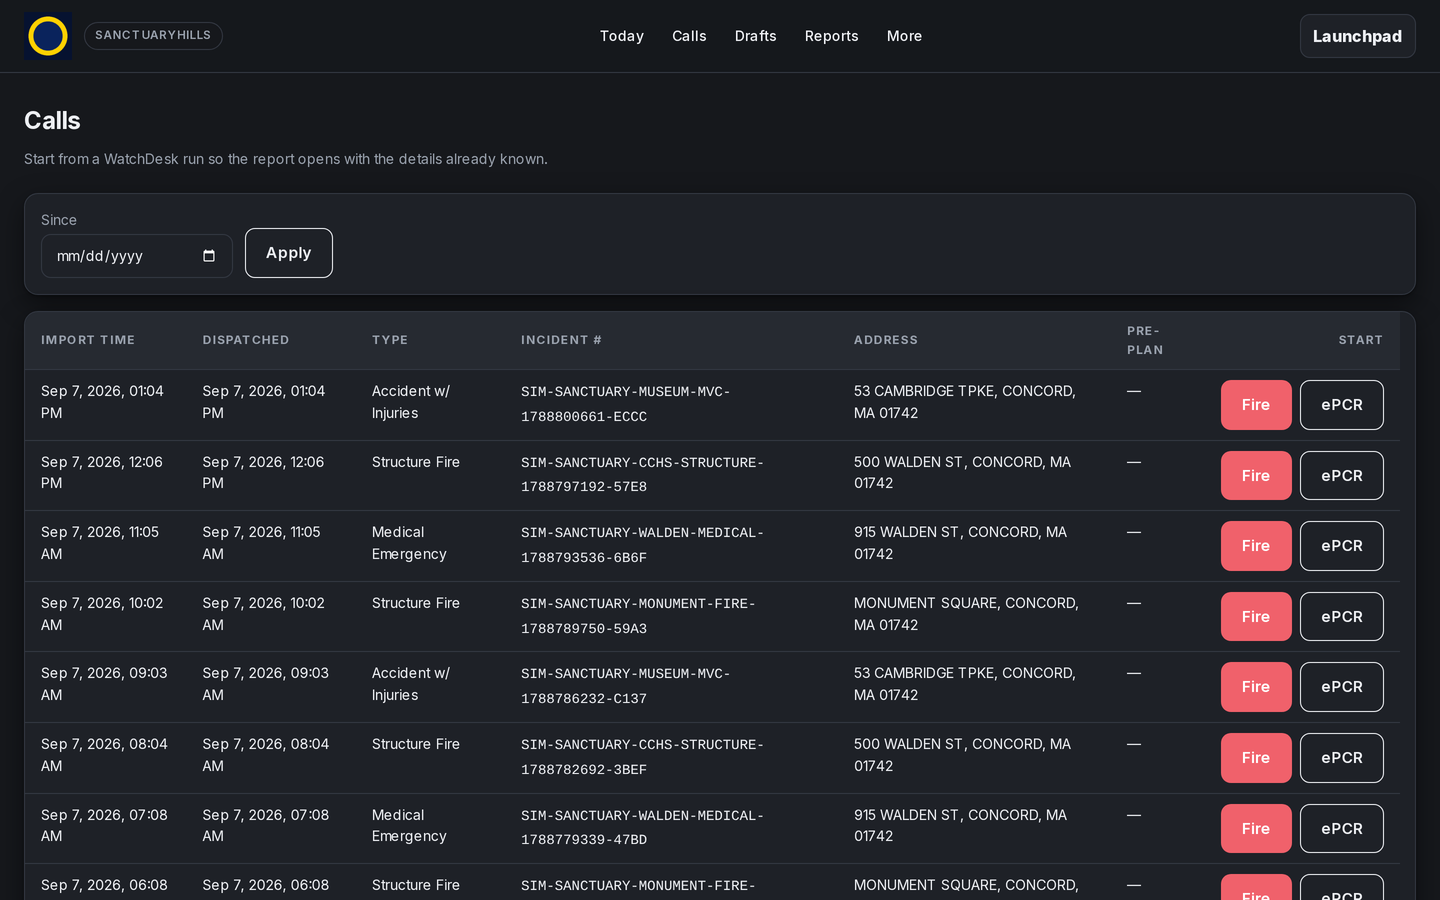
Task: Select incident number ending 1788800661-ECCC
Action: coord(626,404)
